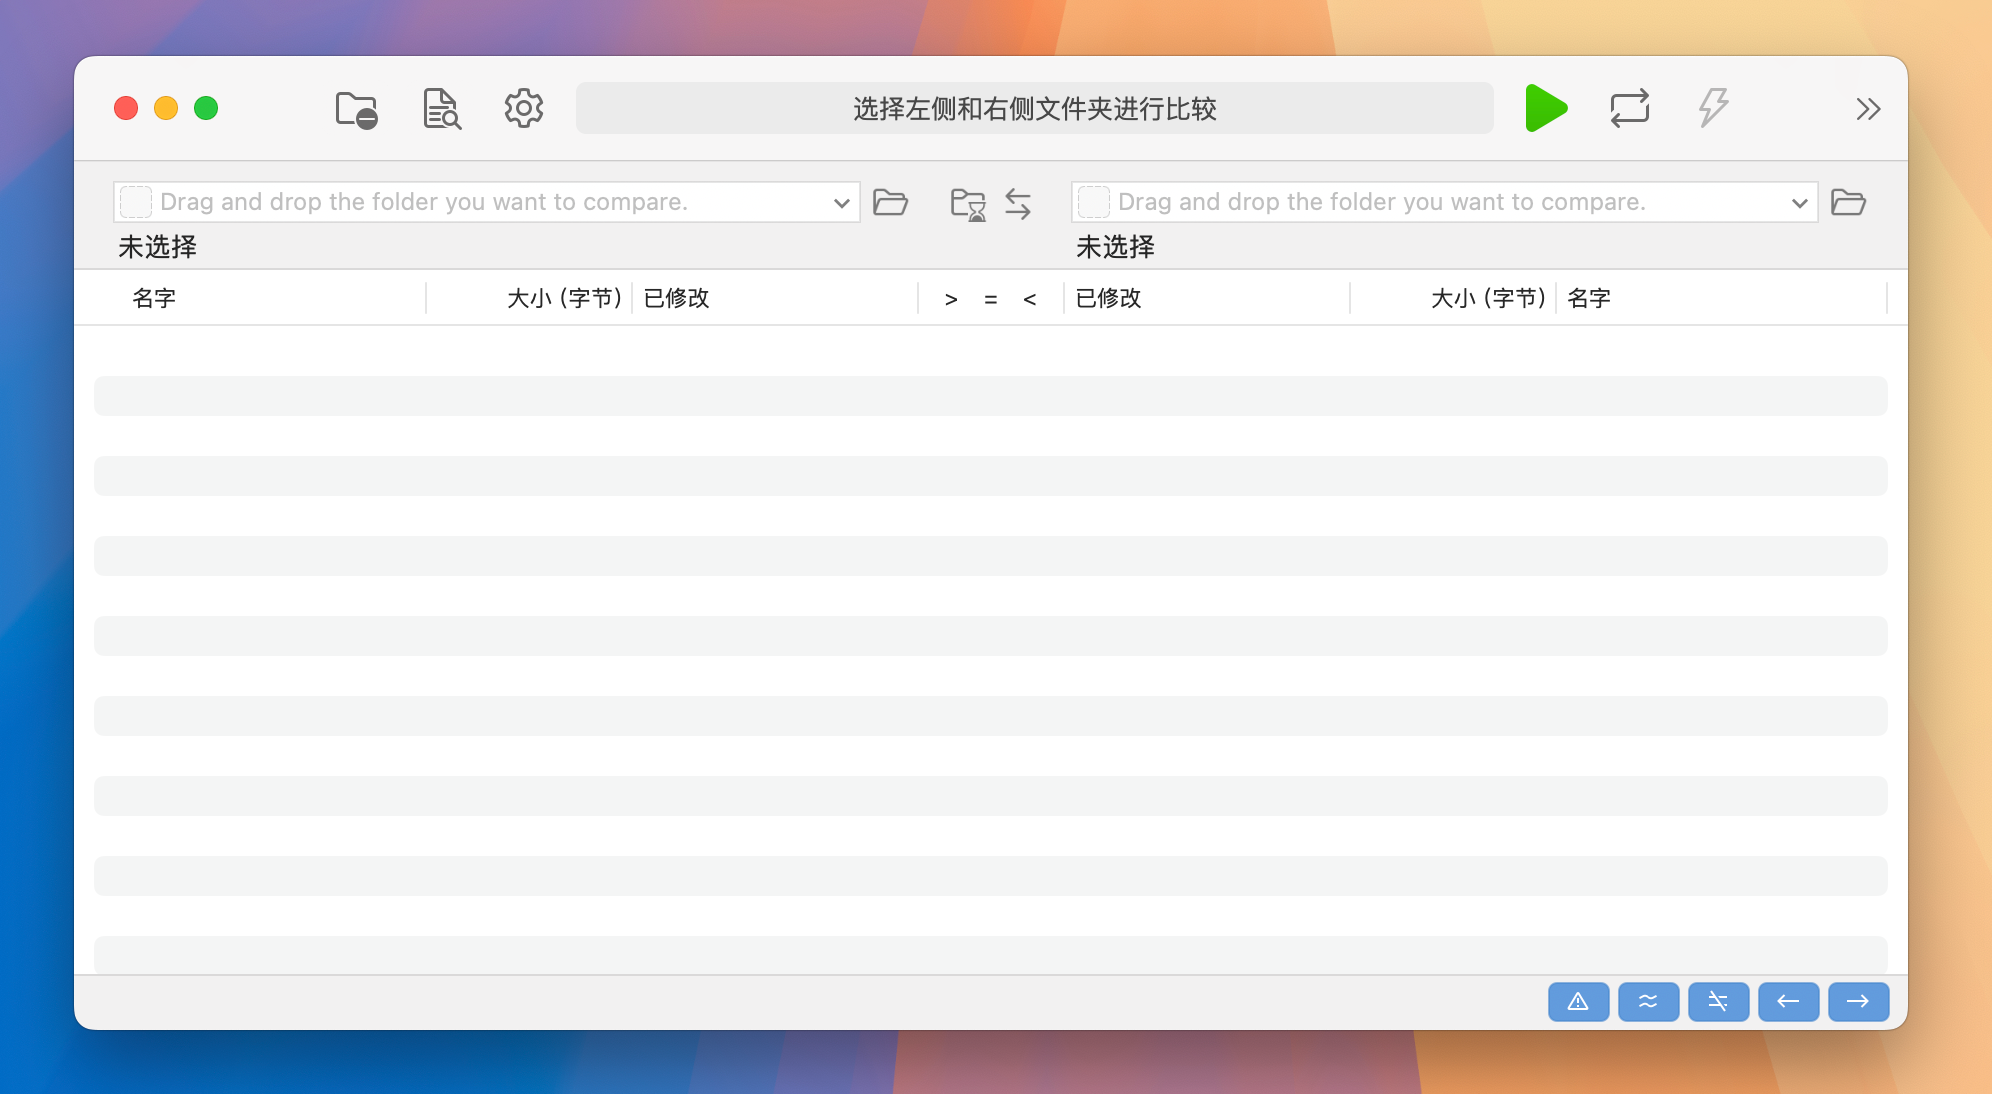
Task: Sort by left 大小 (字节) column header
Action: (x=565, y=298)
